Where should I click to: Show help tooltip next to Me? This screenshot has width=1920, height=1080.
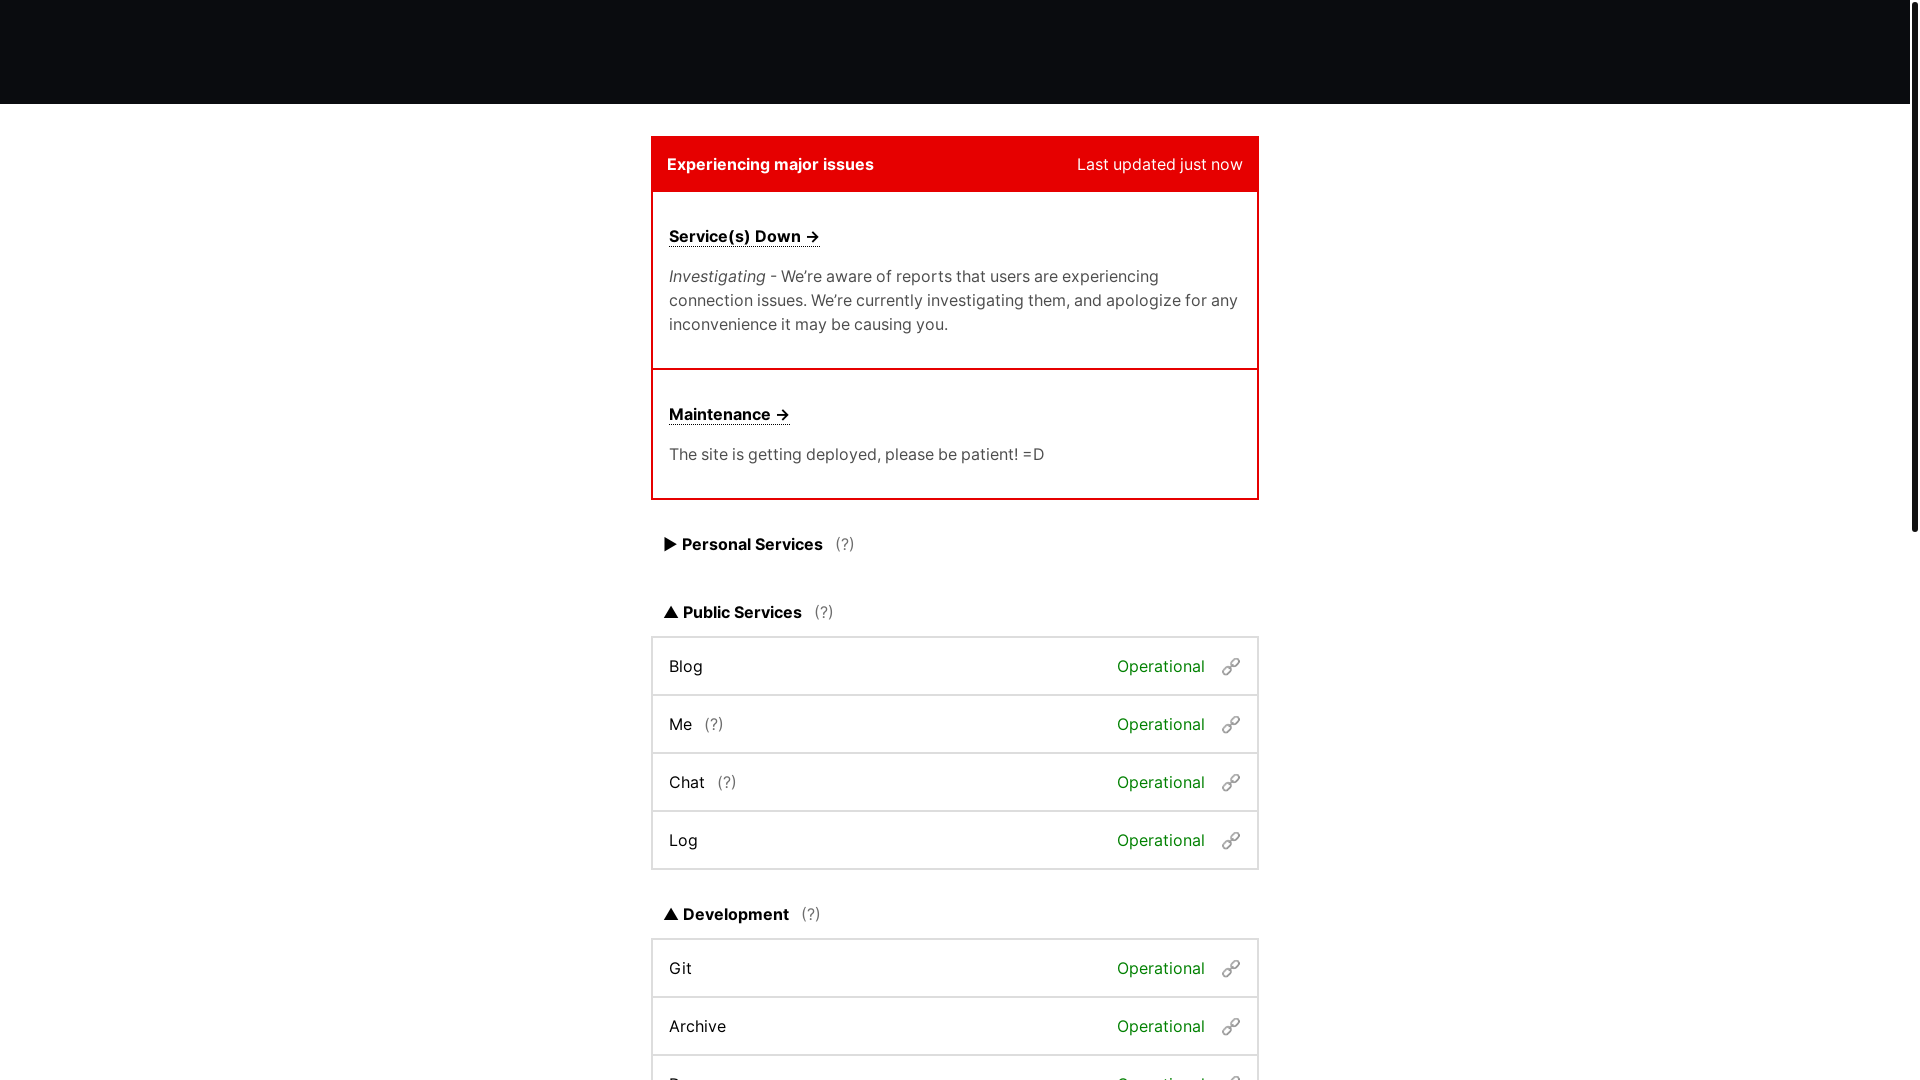coord(714,724)
